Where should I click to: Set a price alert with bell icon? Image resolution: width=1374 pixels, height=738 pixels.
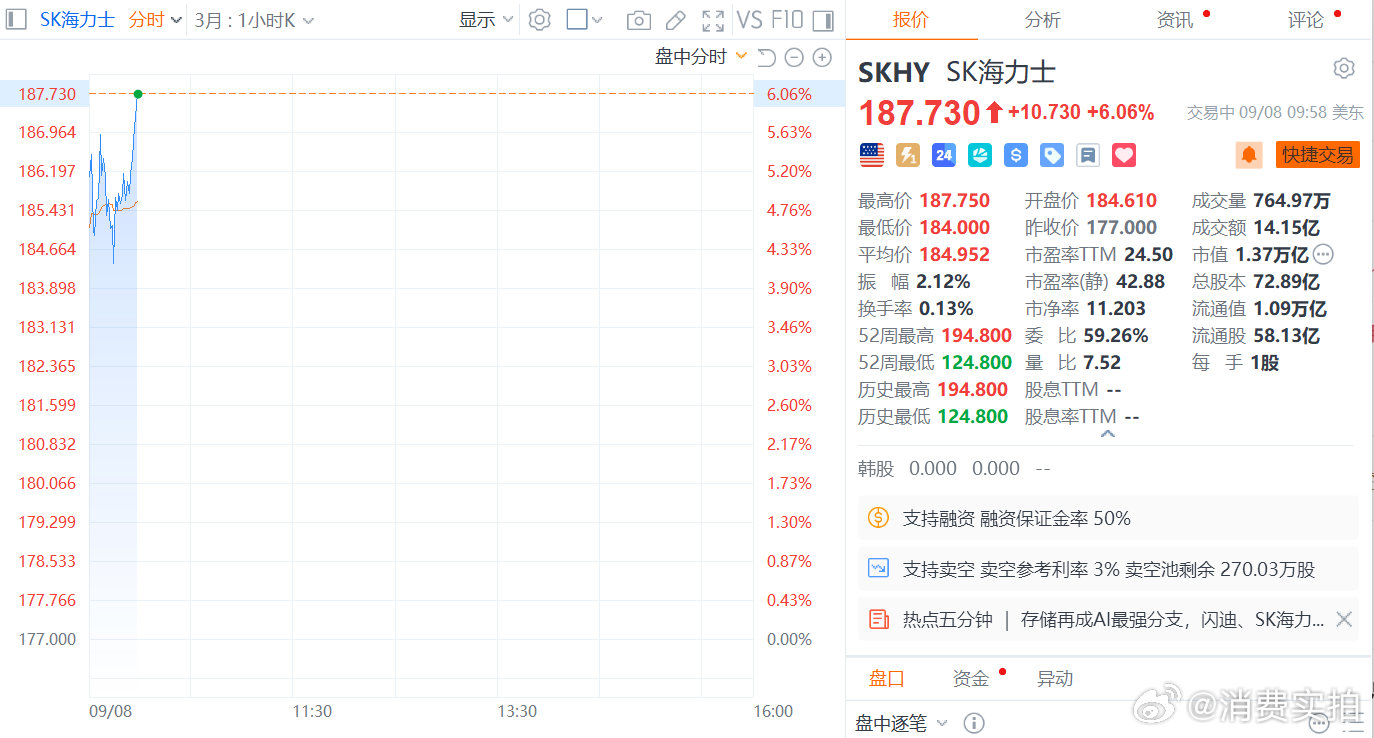tap(1249, 155)
